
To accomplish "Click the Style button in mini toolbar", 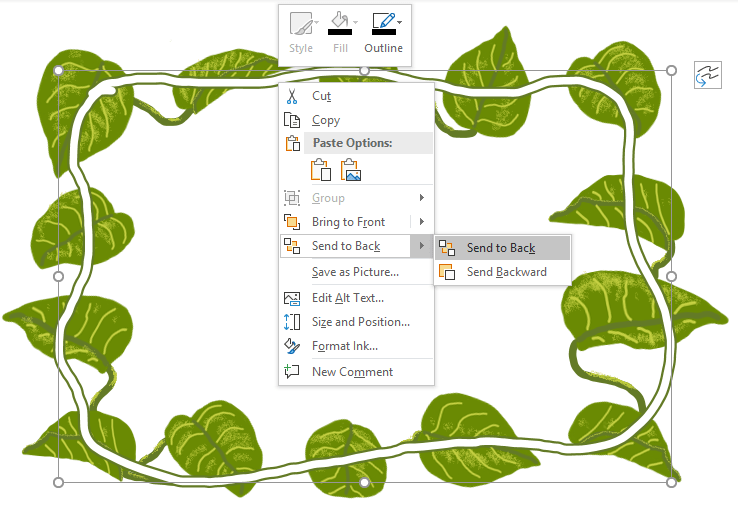I will click(x=301, y=33).
